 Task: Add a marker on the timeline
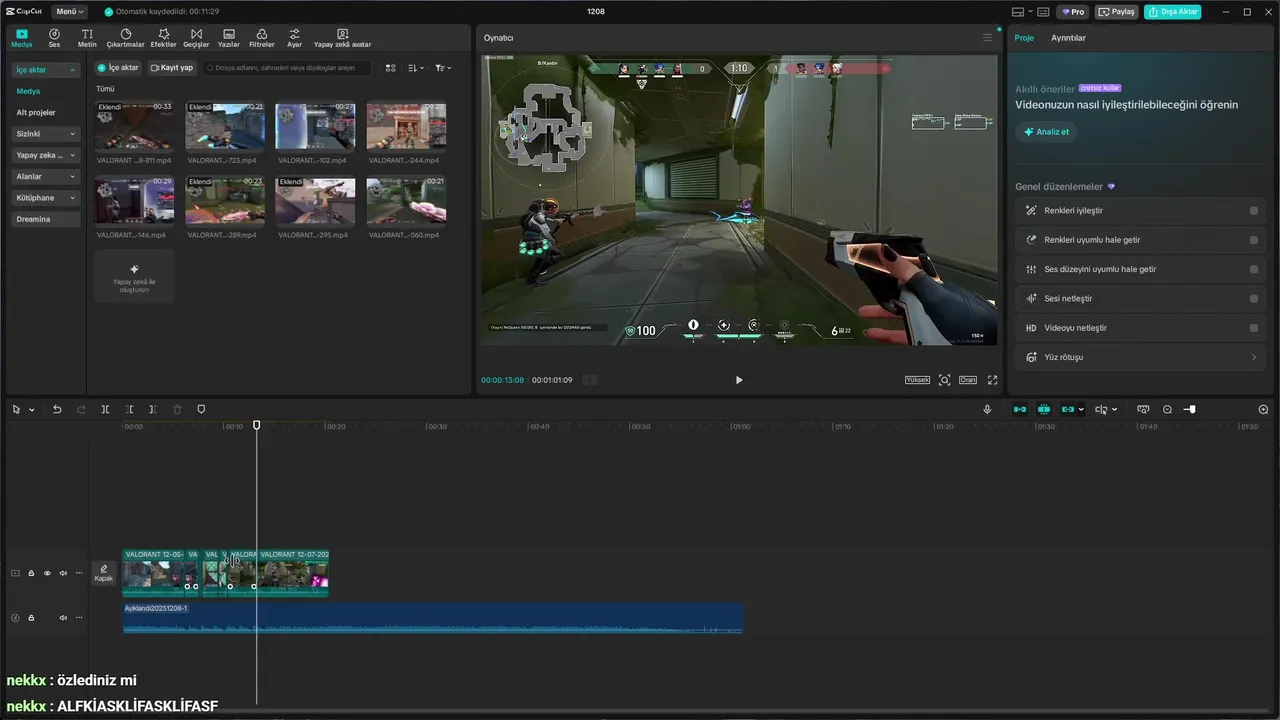[x=201, y=409]
